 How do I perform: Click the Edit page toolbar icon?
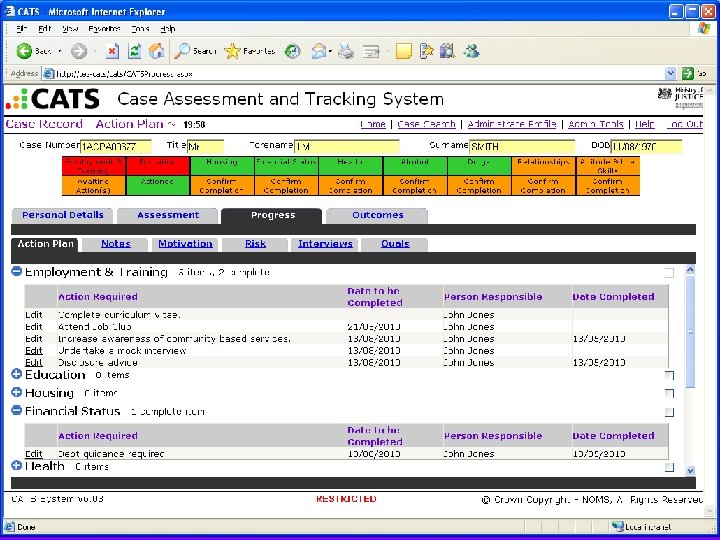pos(371,51)
